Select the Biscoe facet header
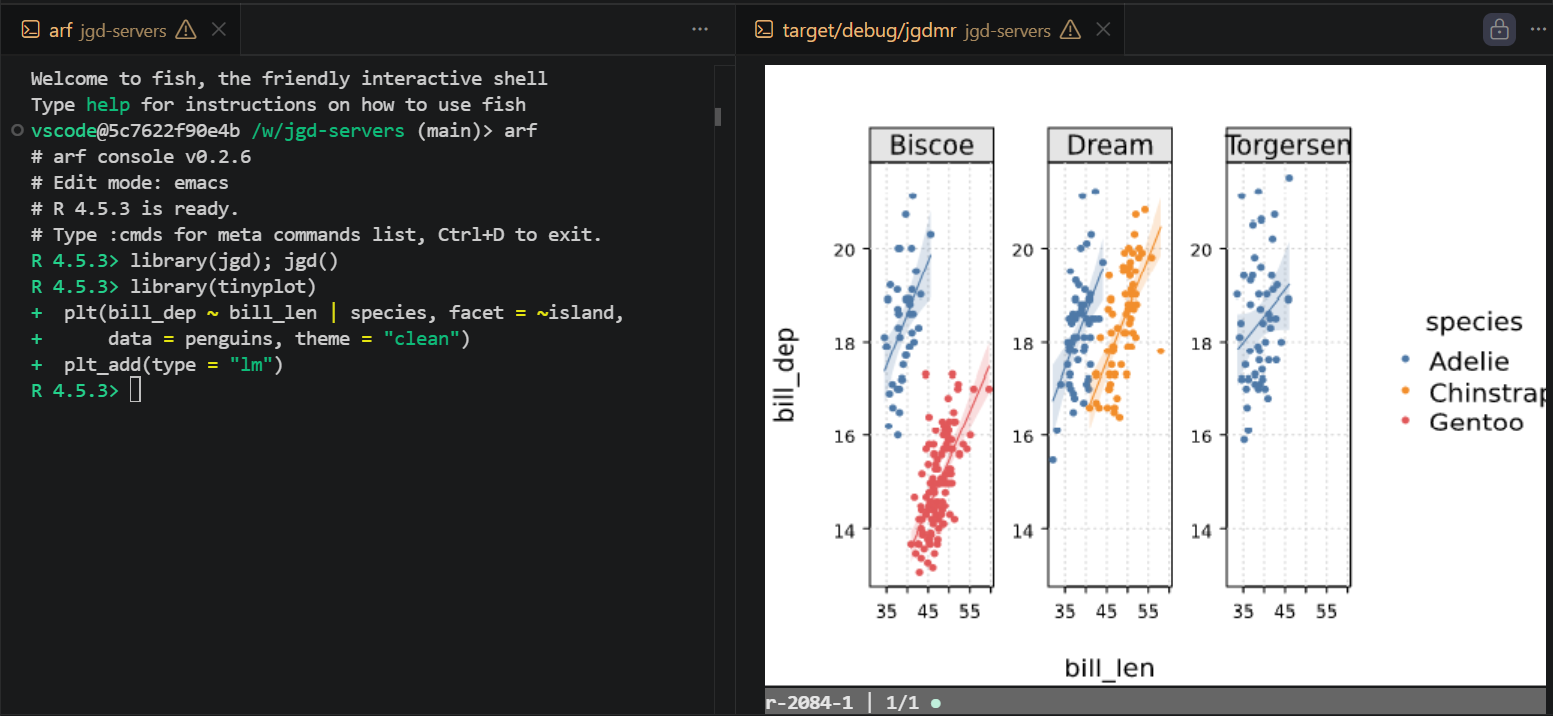 coord(931,145)
